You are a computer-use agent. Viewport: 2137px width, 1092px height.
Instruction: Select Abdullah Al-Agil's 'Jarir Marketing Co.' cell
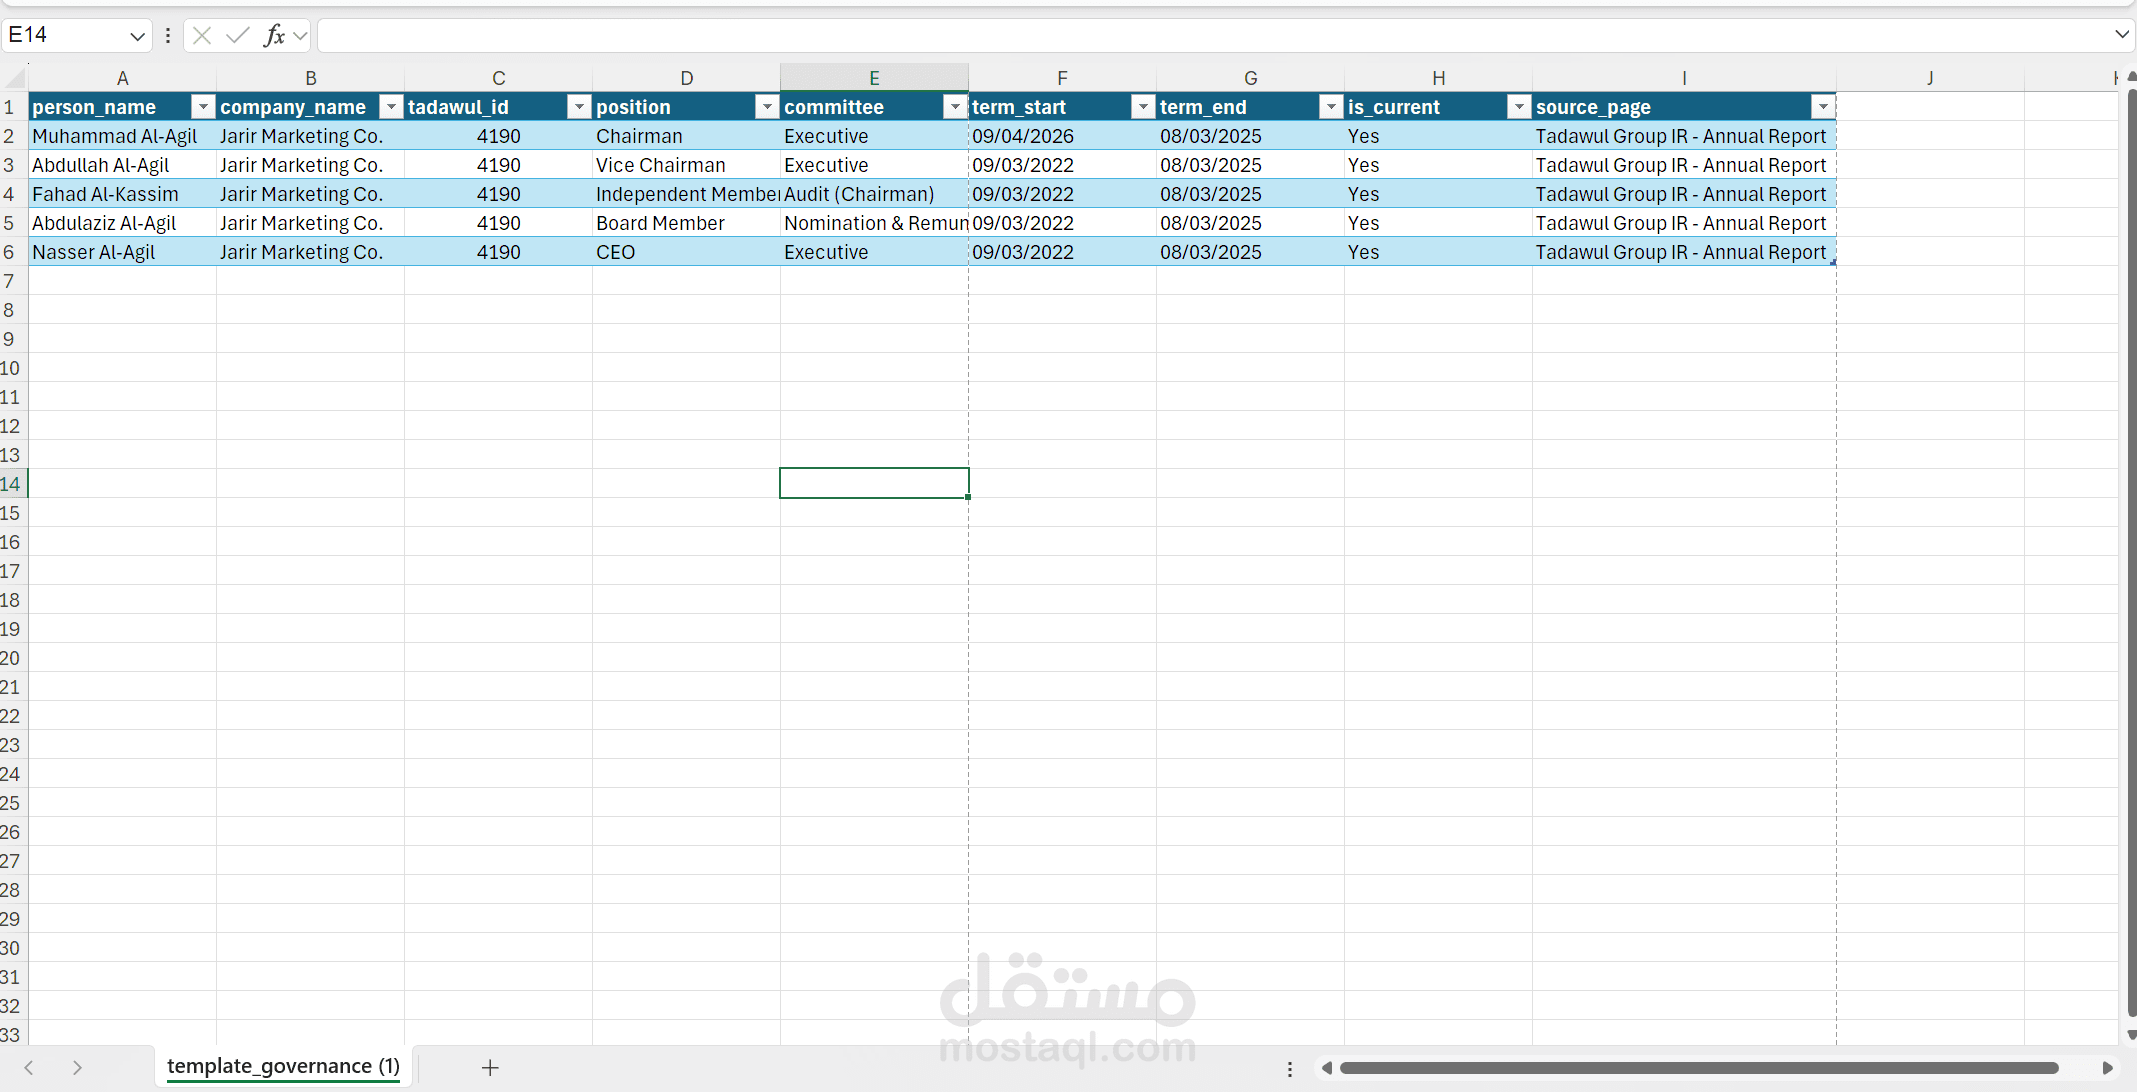(310, 165)
